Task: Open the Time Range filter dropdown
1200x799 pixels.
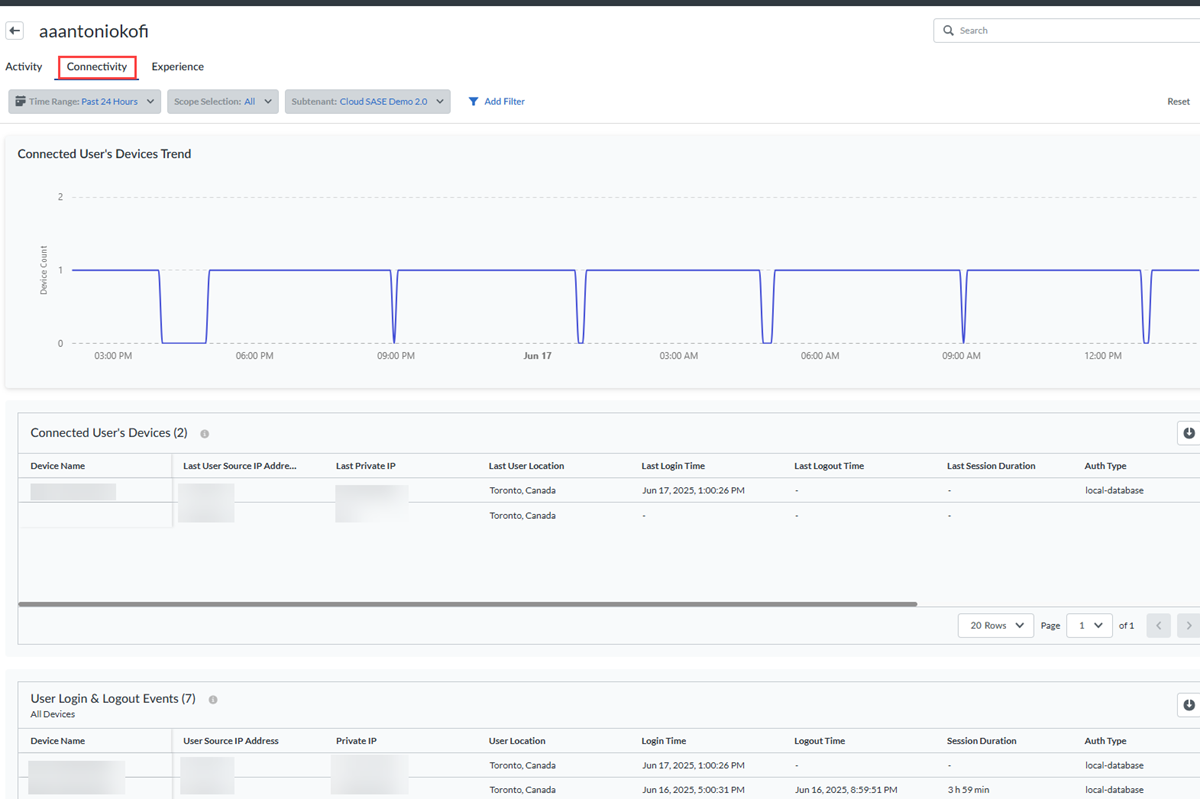Action: point(85,102)
